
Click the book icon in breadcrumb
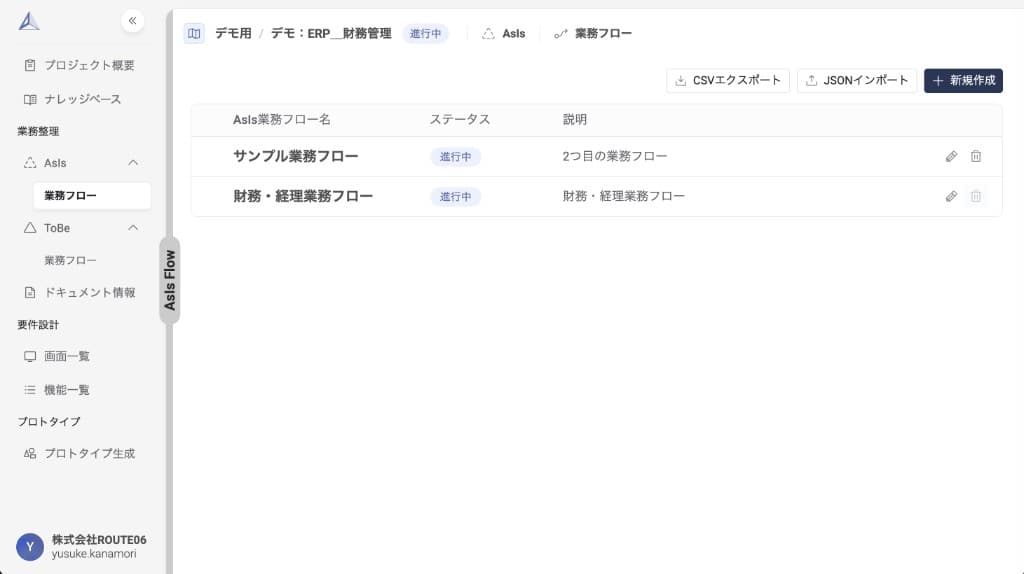click(194, 33)
